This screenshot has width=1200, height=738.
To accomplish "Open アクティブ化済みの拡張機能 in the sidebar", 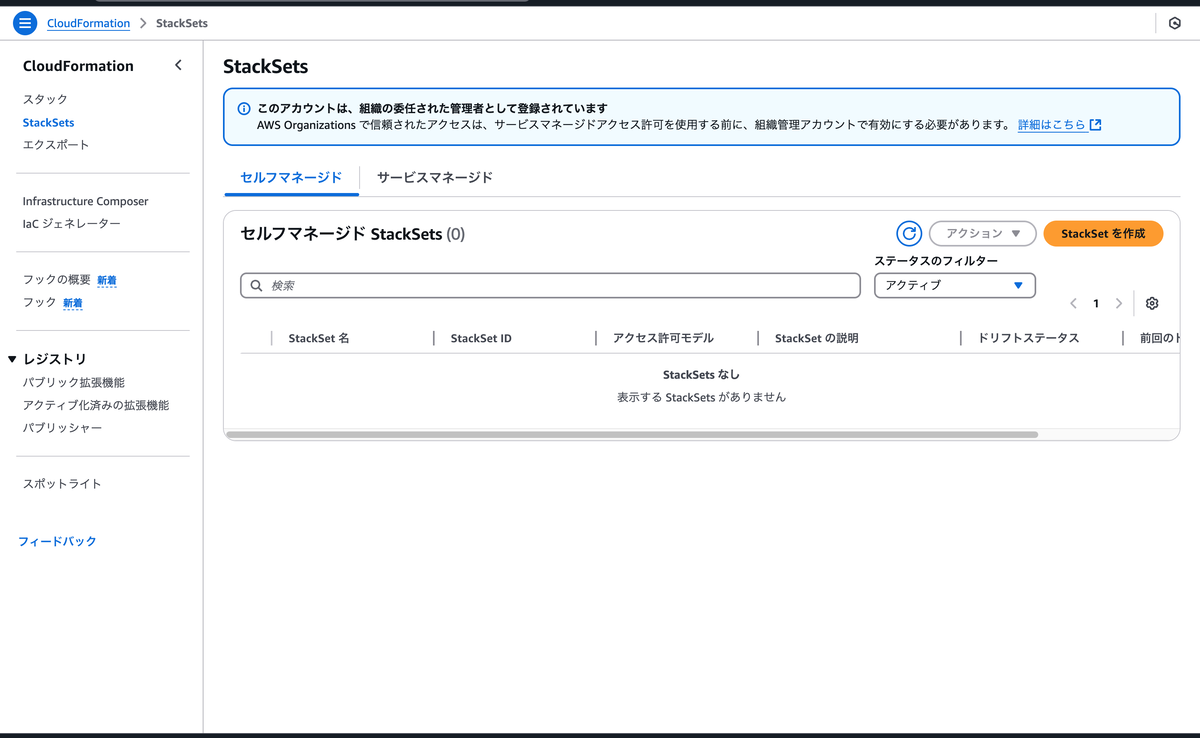I will (x=96, y=406).
